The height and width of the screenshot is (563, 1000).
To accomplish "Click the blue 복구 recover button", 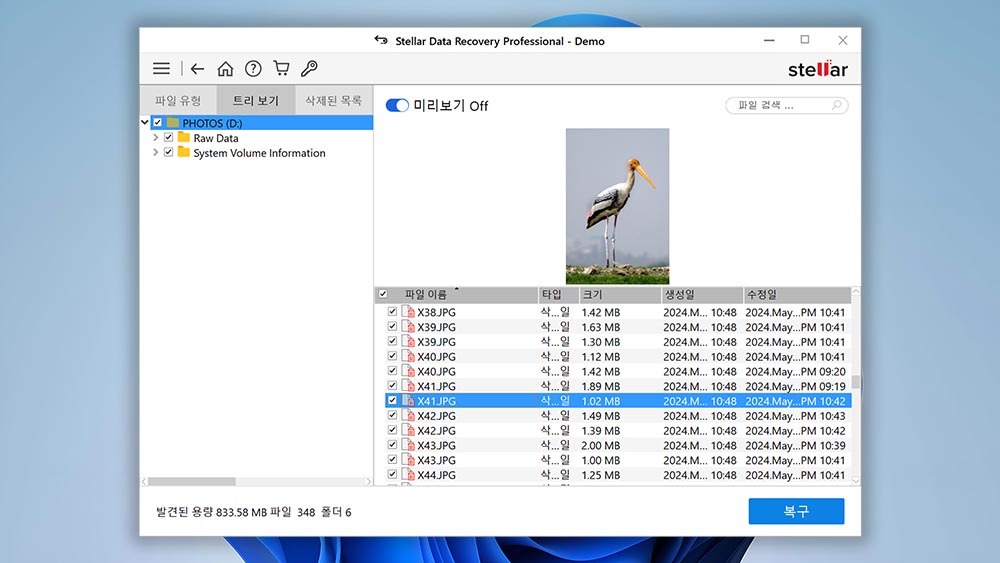I will pyautogui.click(x=797, y=511).
